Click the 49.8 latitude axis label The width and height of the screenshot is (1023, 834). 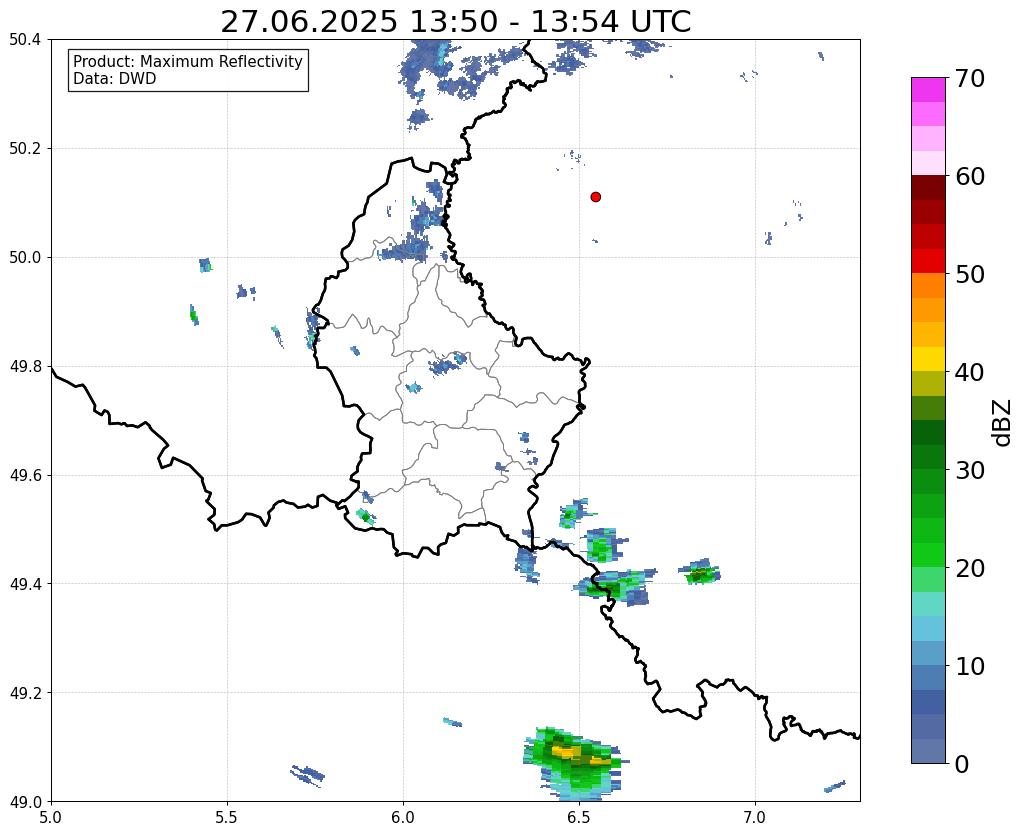tap(25, 366)
